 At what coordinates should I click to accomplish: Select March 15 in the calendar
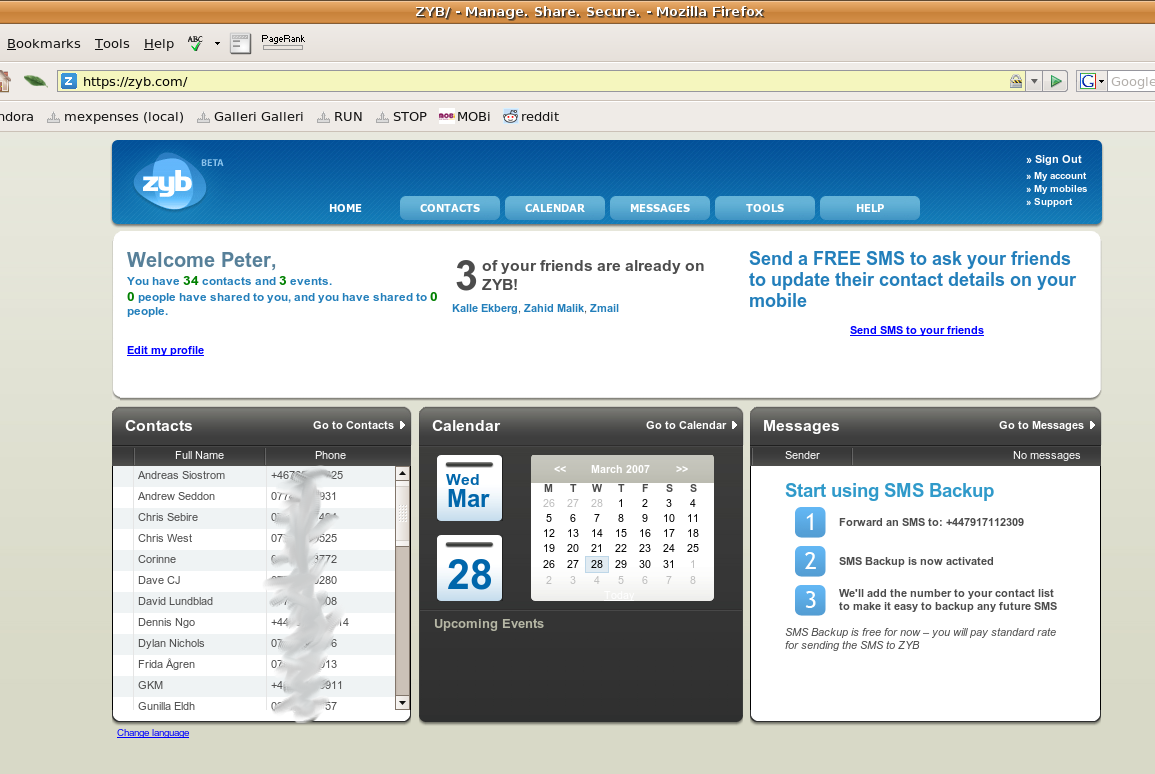621,533
